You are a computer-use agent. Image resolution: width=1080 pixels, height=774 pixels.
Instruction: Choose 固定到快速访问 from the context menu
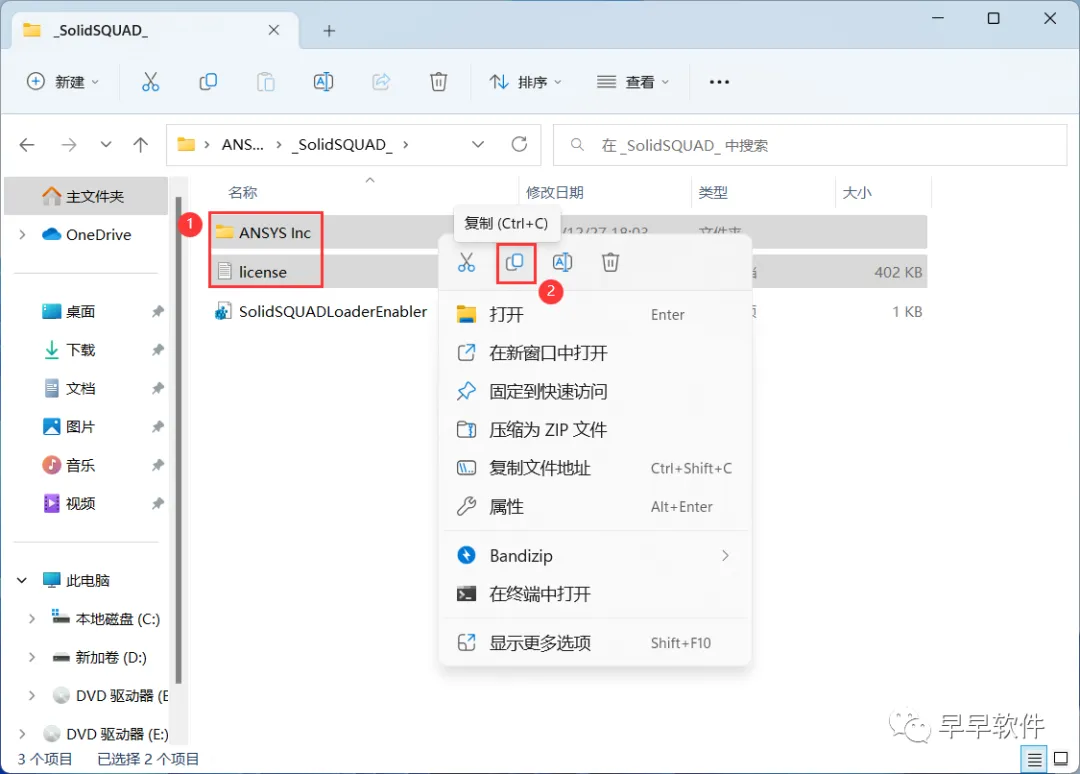coord(595,392)
